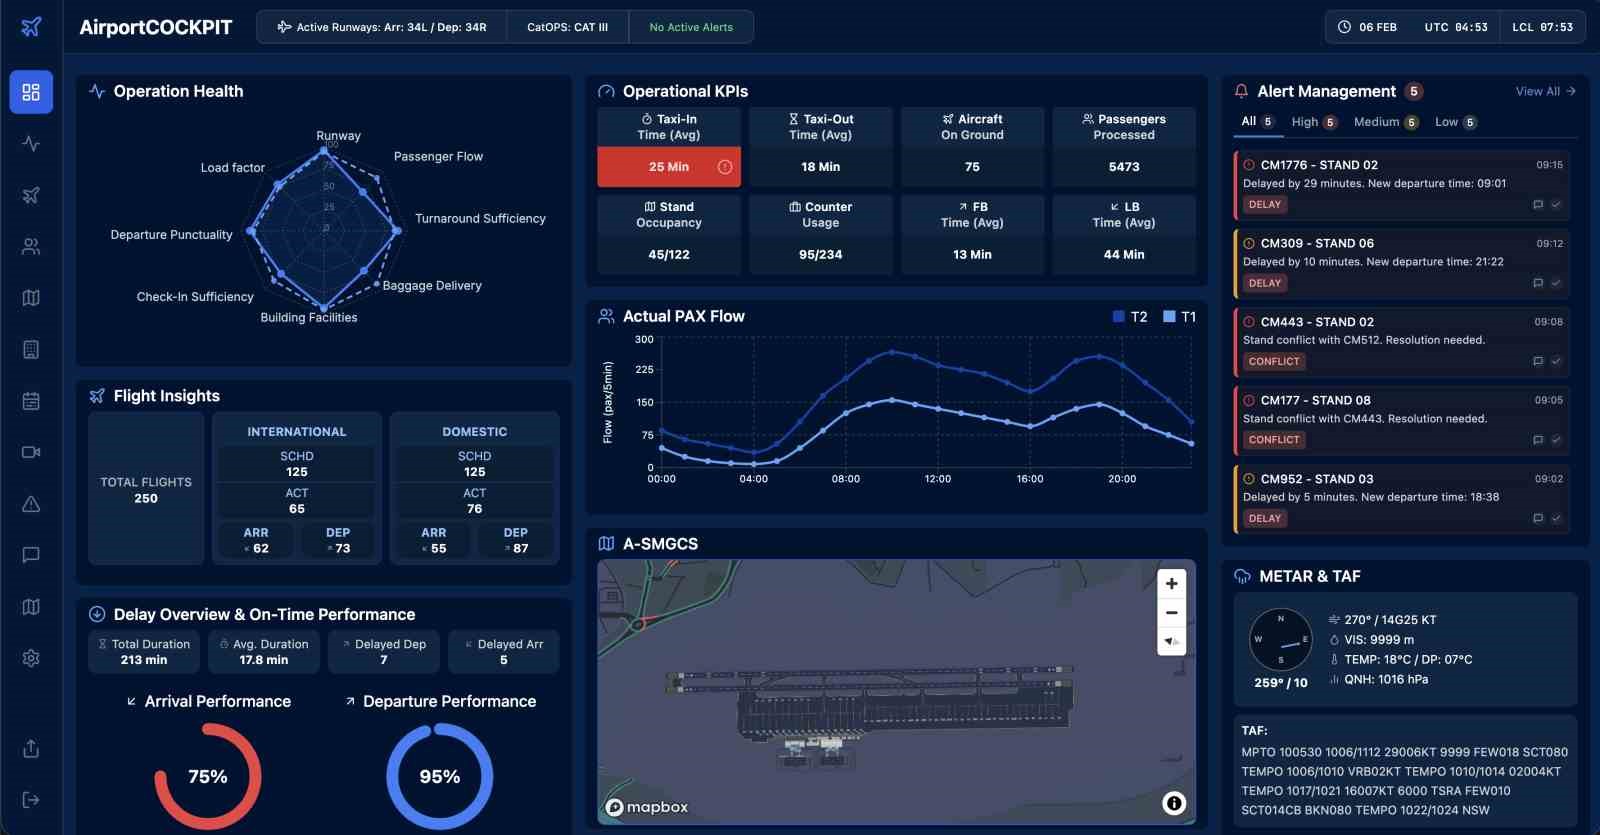This screenshot has width=1600, height=835.
Task: Open the camera icon in sidebar
Action: 31,452
